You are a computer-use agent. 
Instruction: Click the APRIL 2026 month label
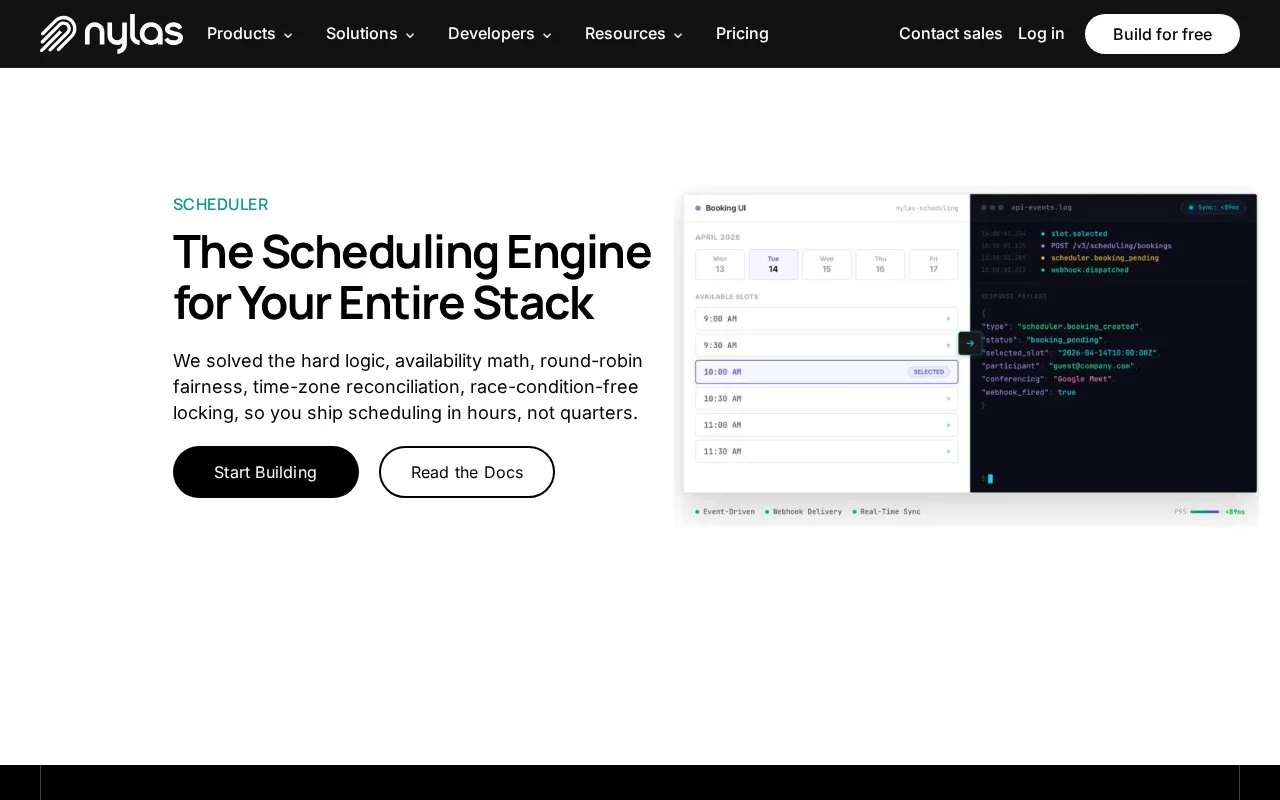tap(718, 238)
